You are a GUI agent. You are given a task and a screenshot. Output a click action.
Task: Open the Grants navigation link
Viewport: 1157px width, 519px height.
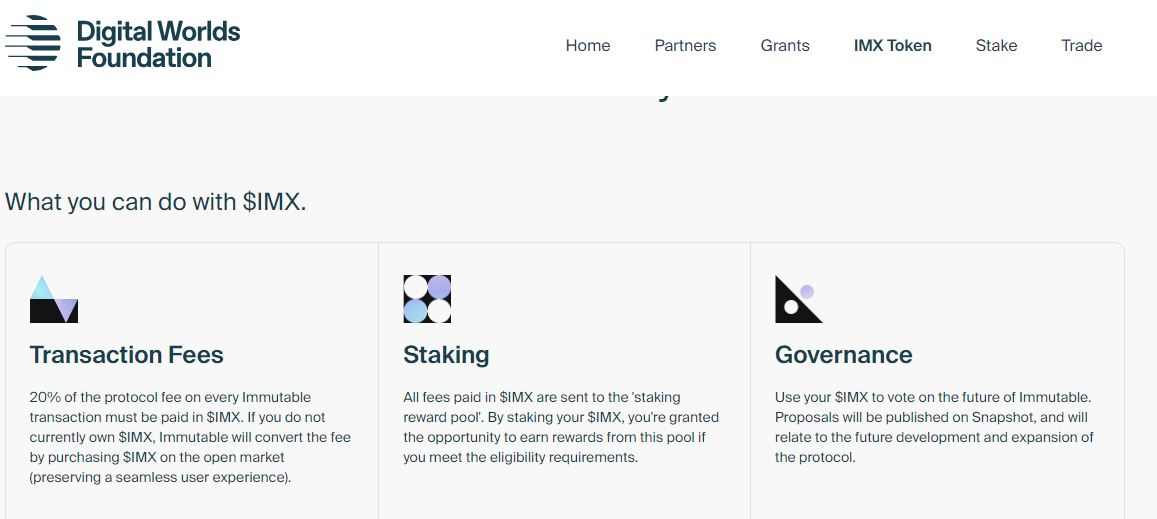coord(785,46)
